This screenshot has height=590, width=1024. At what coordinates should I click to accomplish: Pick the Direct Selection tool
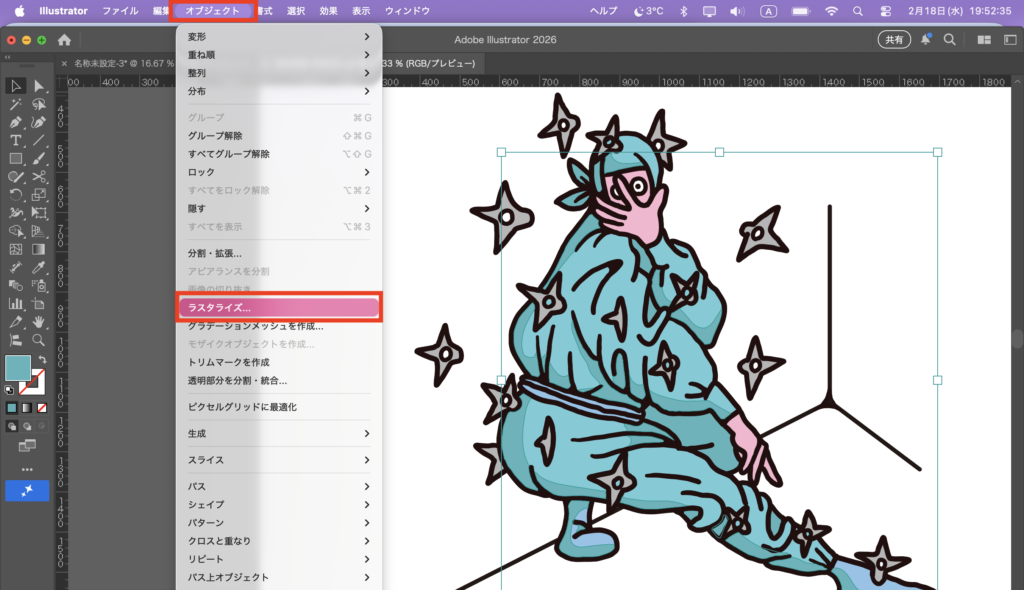39,86
